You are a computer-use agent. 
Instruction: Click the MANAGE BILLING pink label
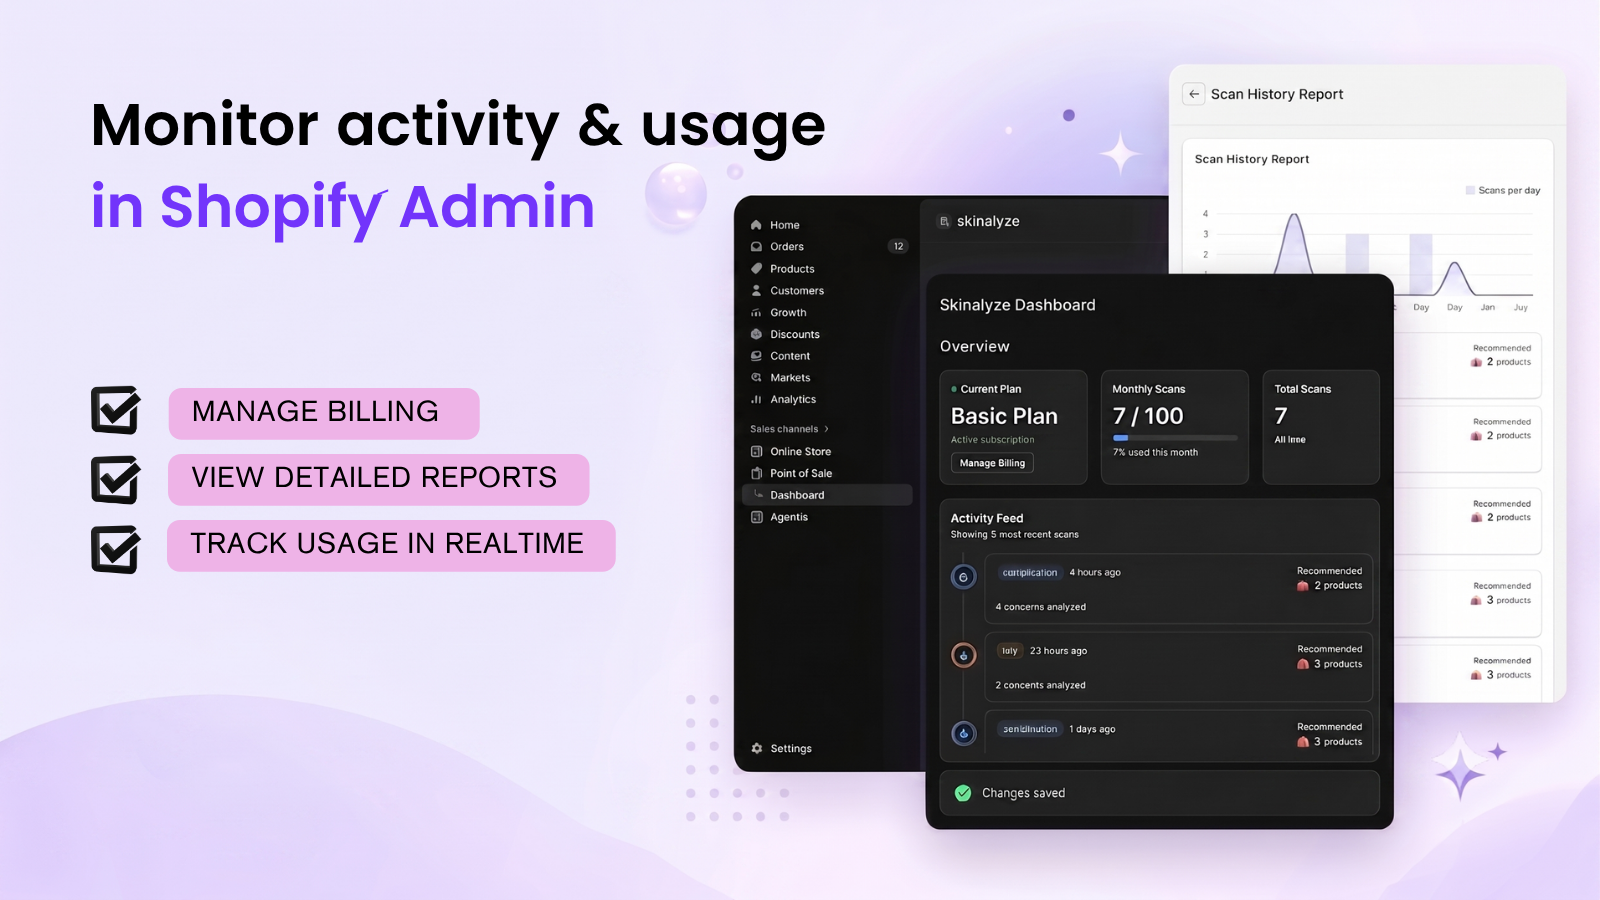pyautogui.click(x=324, y=413)
